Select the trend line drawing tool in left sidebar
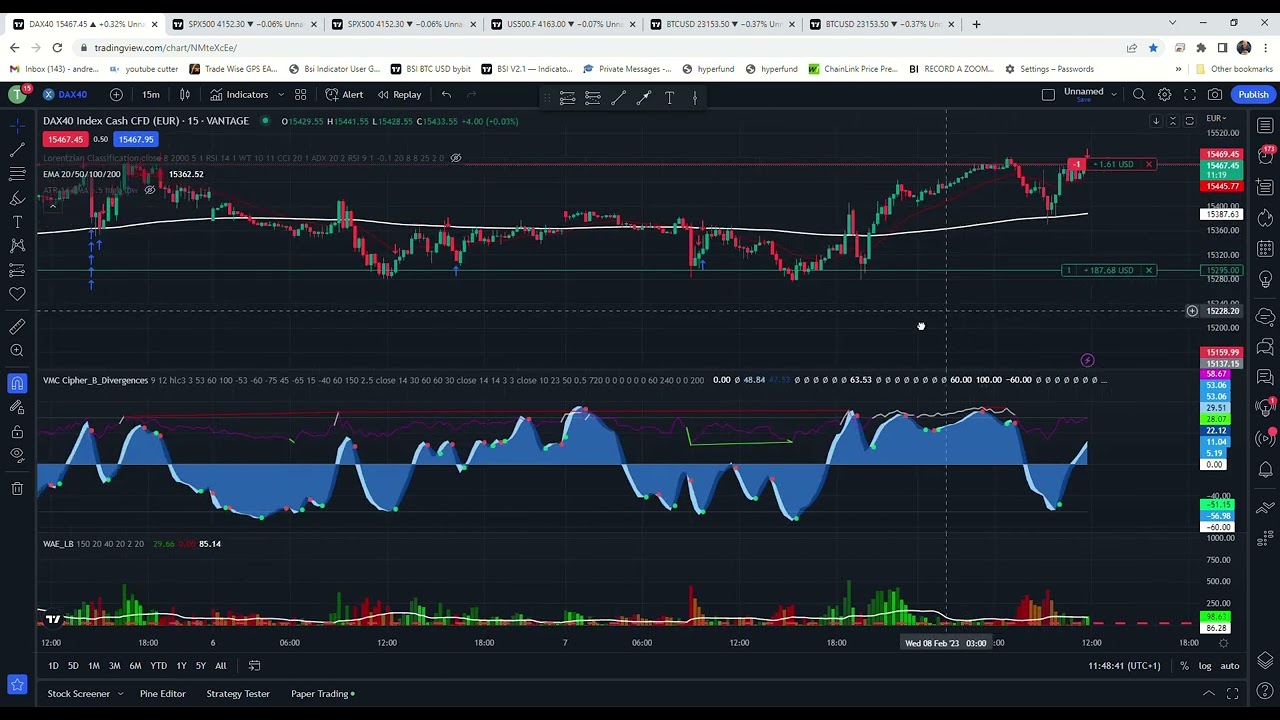1280x720 pixels. (x=17, y=149)
